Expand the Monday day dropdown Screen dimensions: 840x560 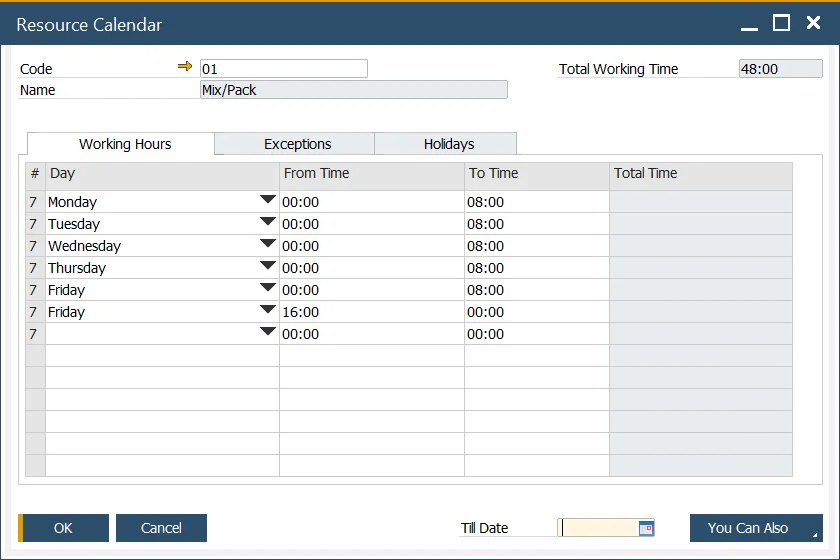click(x=267, y=199)
